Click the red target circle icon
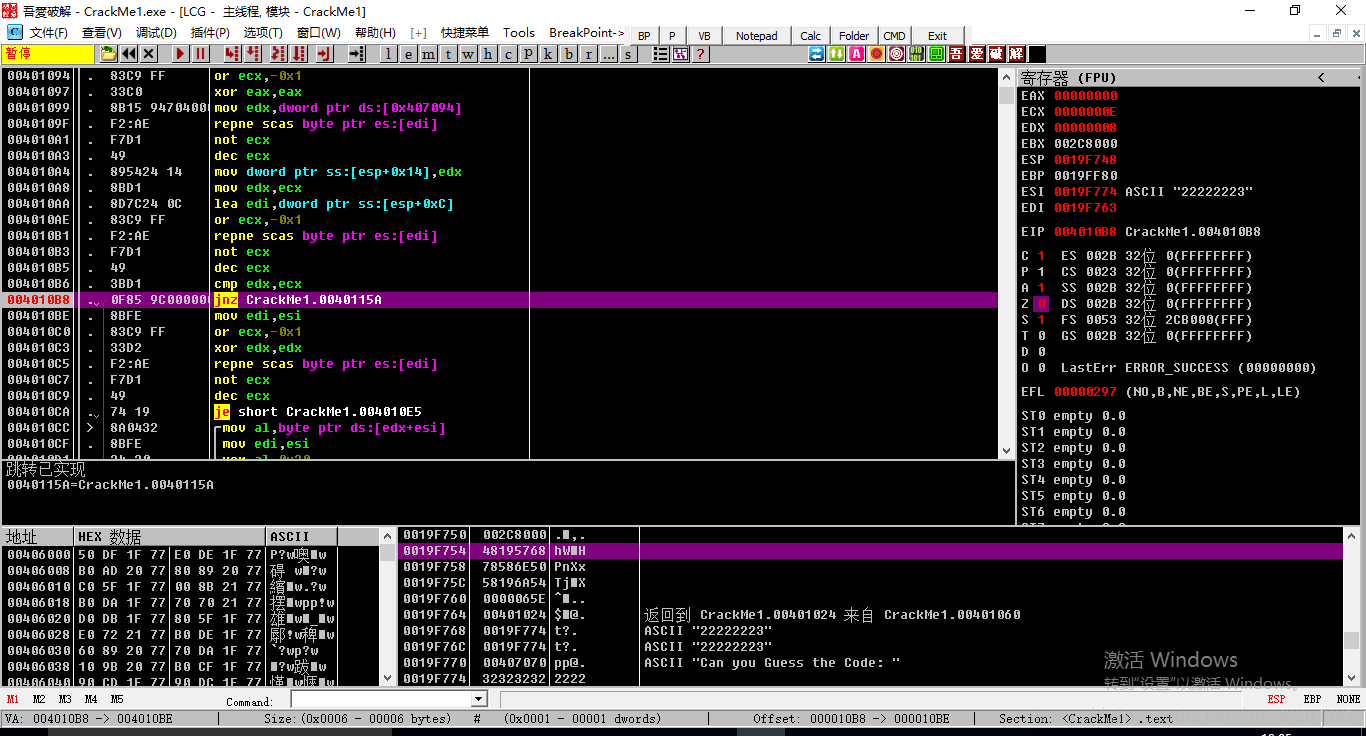Screen dimensions: 1366x736 pos(897,54)
